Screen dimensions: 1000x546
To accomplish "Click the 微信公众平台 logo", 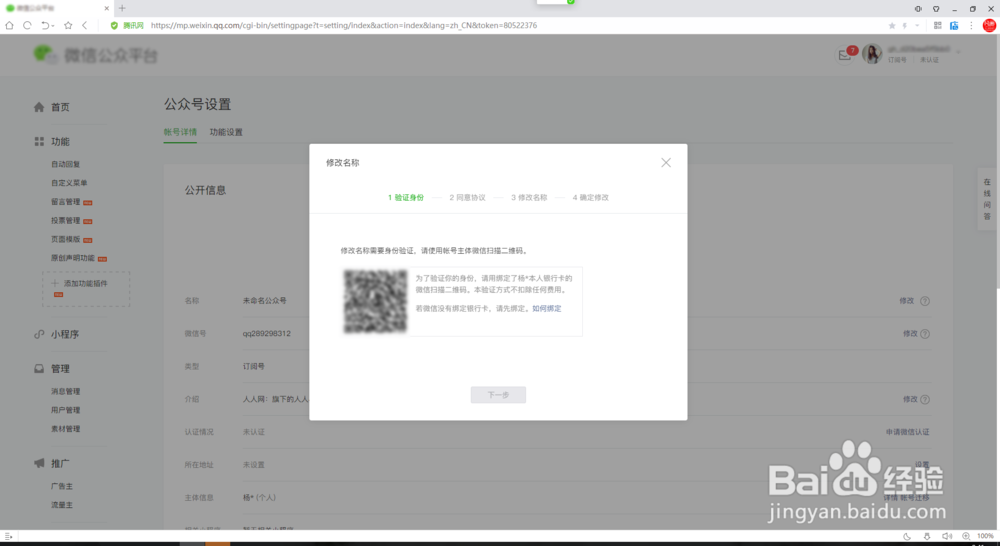I will [95, 55].
